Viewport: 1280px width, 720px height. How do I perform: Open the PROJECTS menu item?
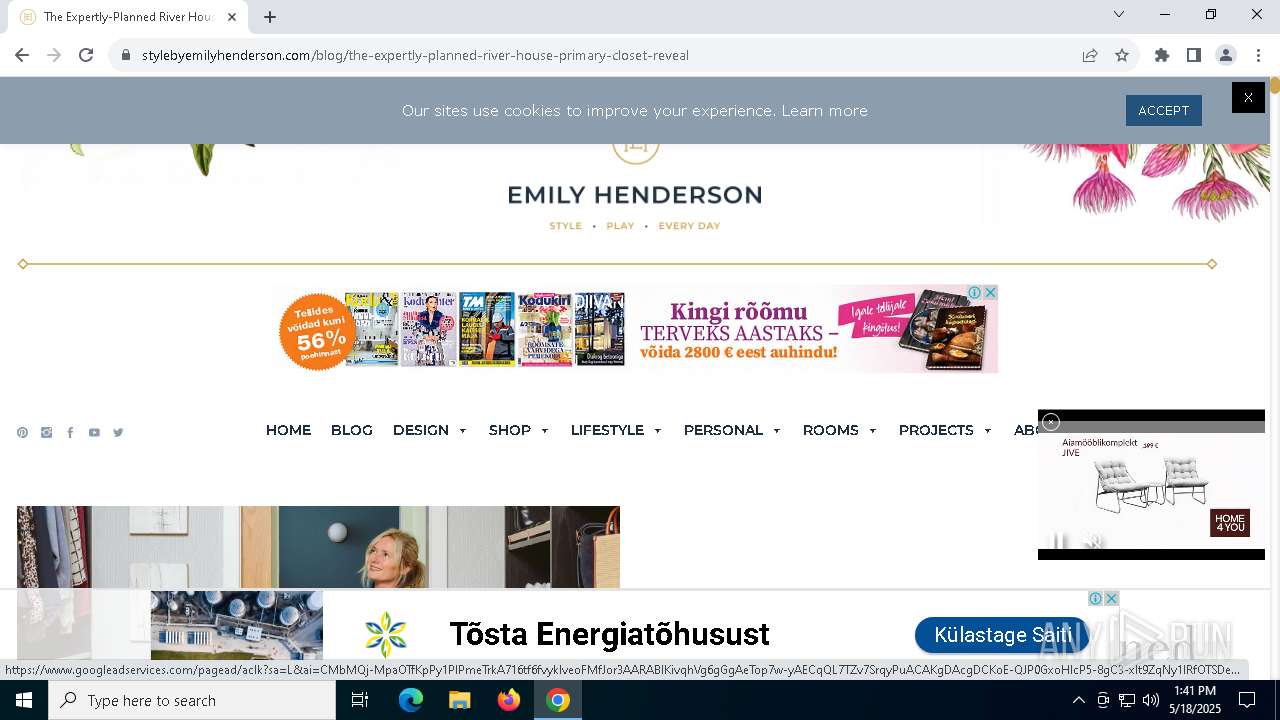(x=936, y=430)
